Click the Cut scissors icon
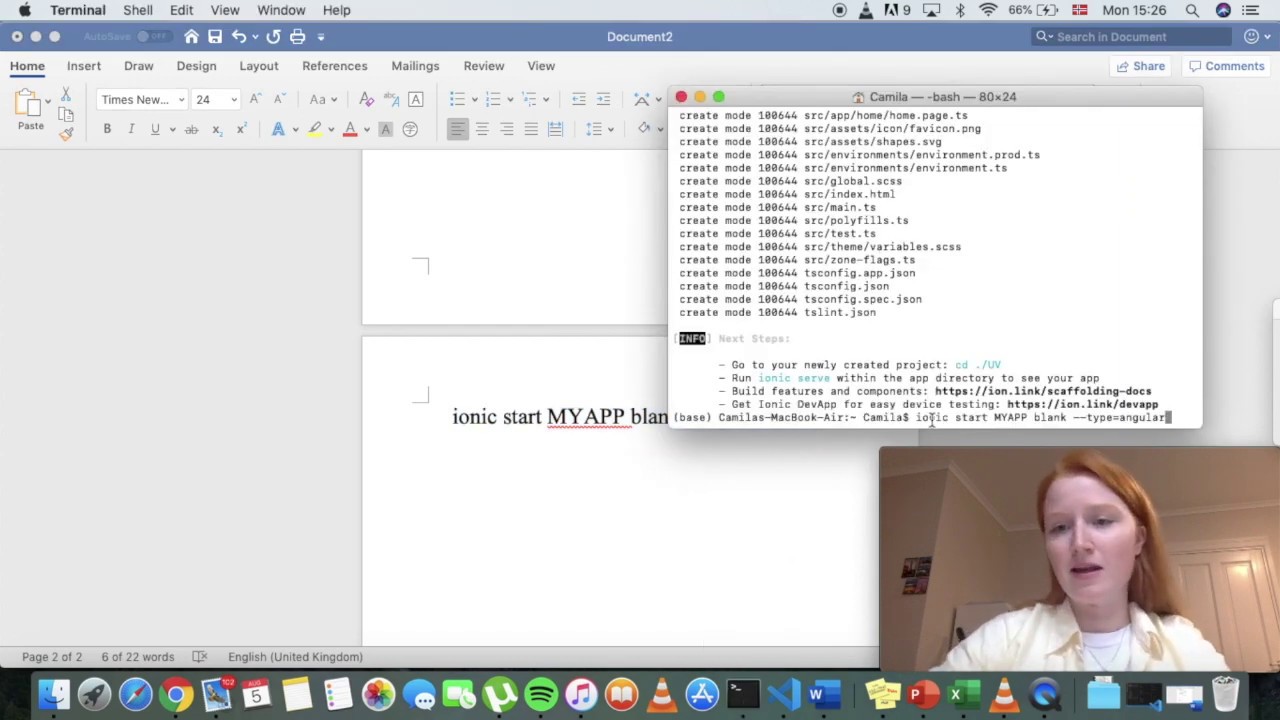1280x720 pixels. pos(66,95)
